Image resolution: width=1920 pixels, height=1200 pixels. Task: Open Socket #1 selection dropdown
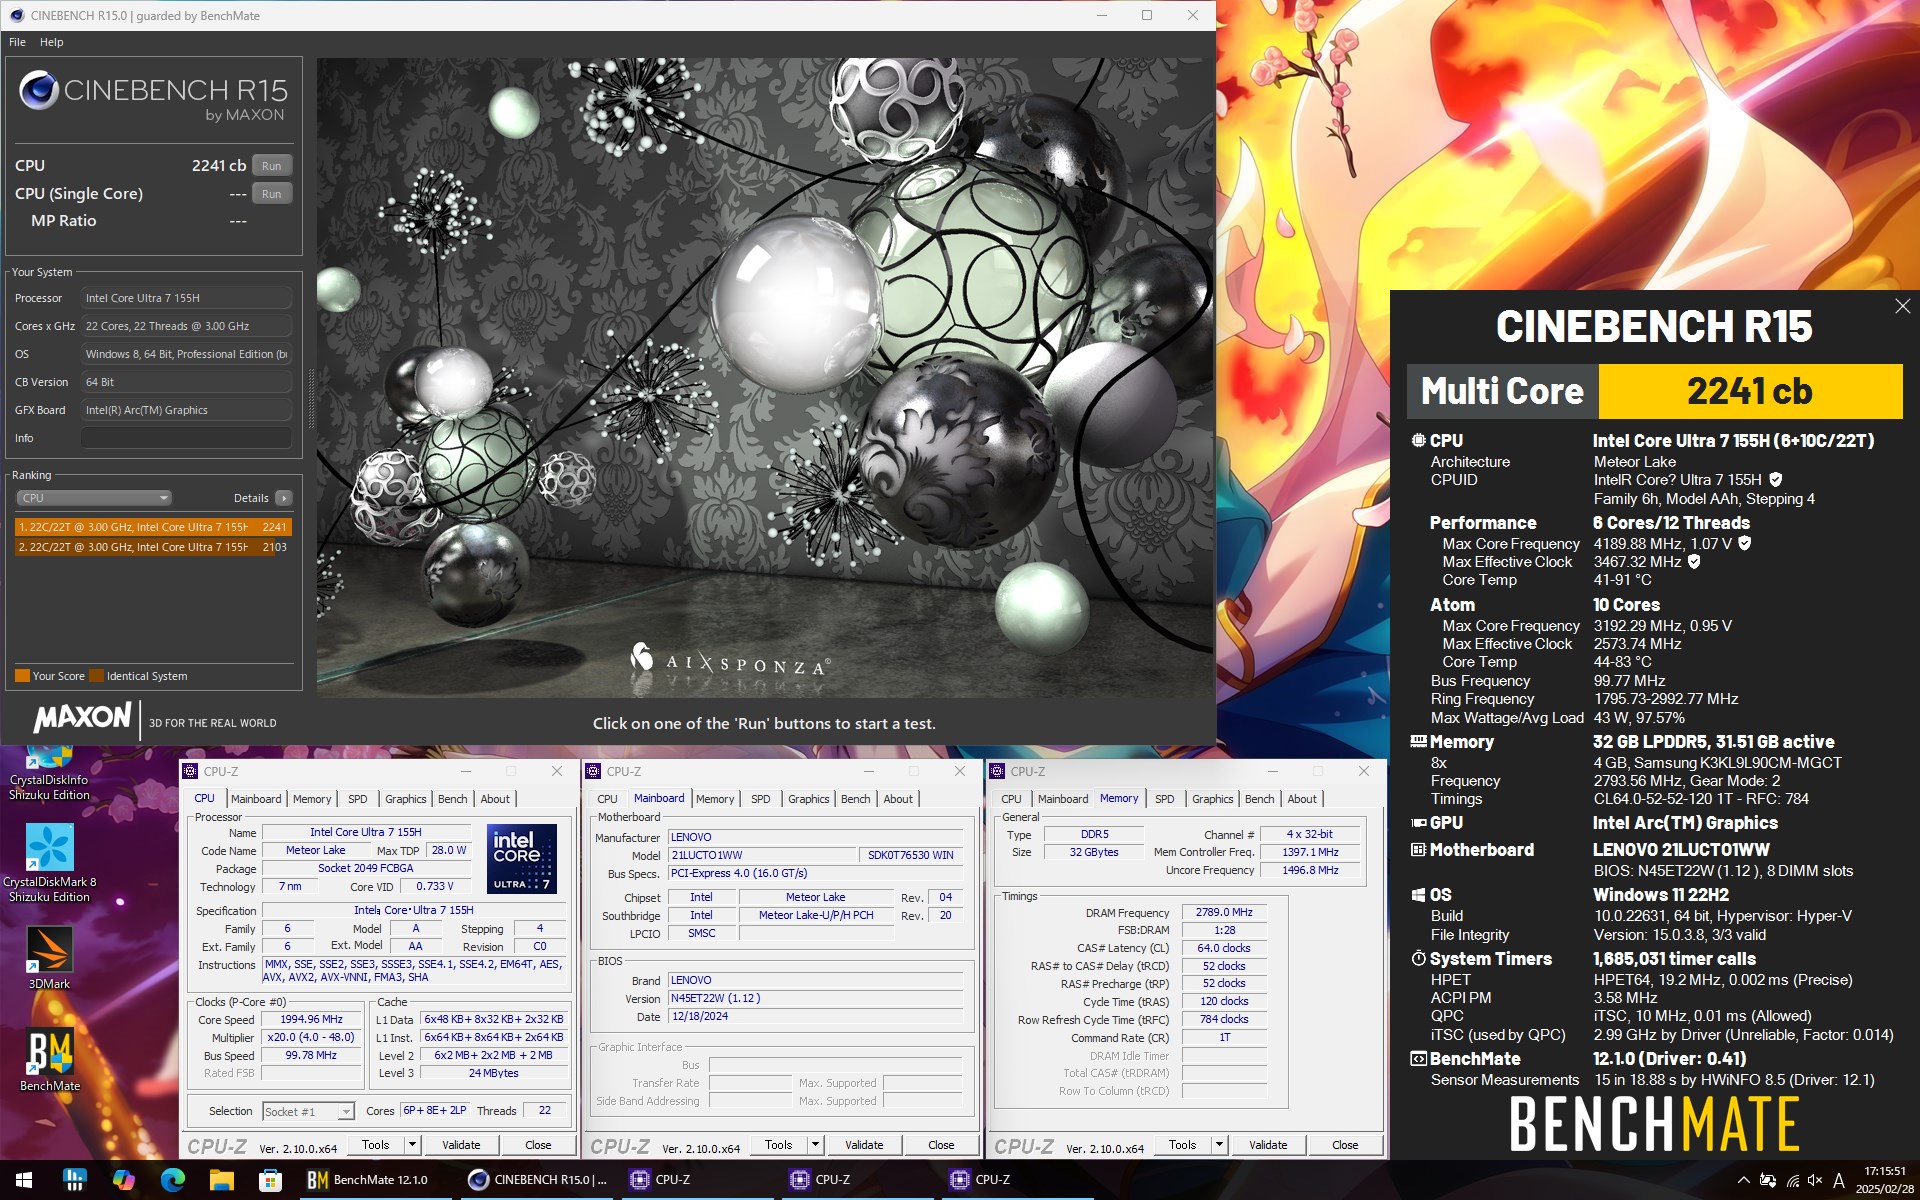(308, 1111)
